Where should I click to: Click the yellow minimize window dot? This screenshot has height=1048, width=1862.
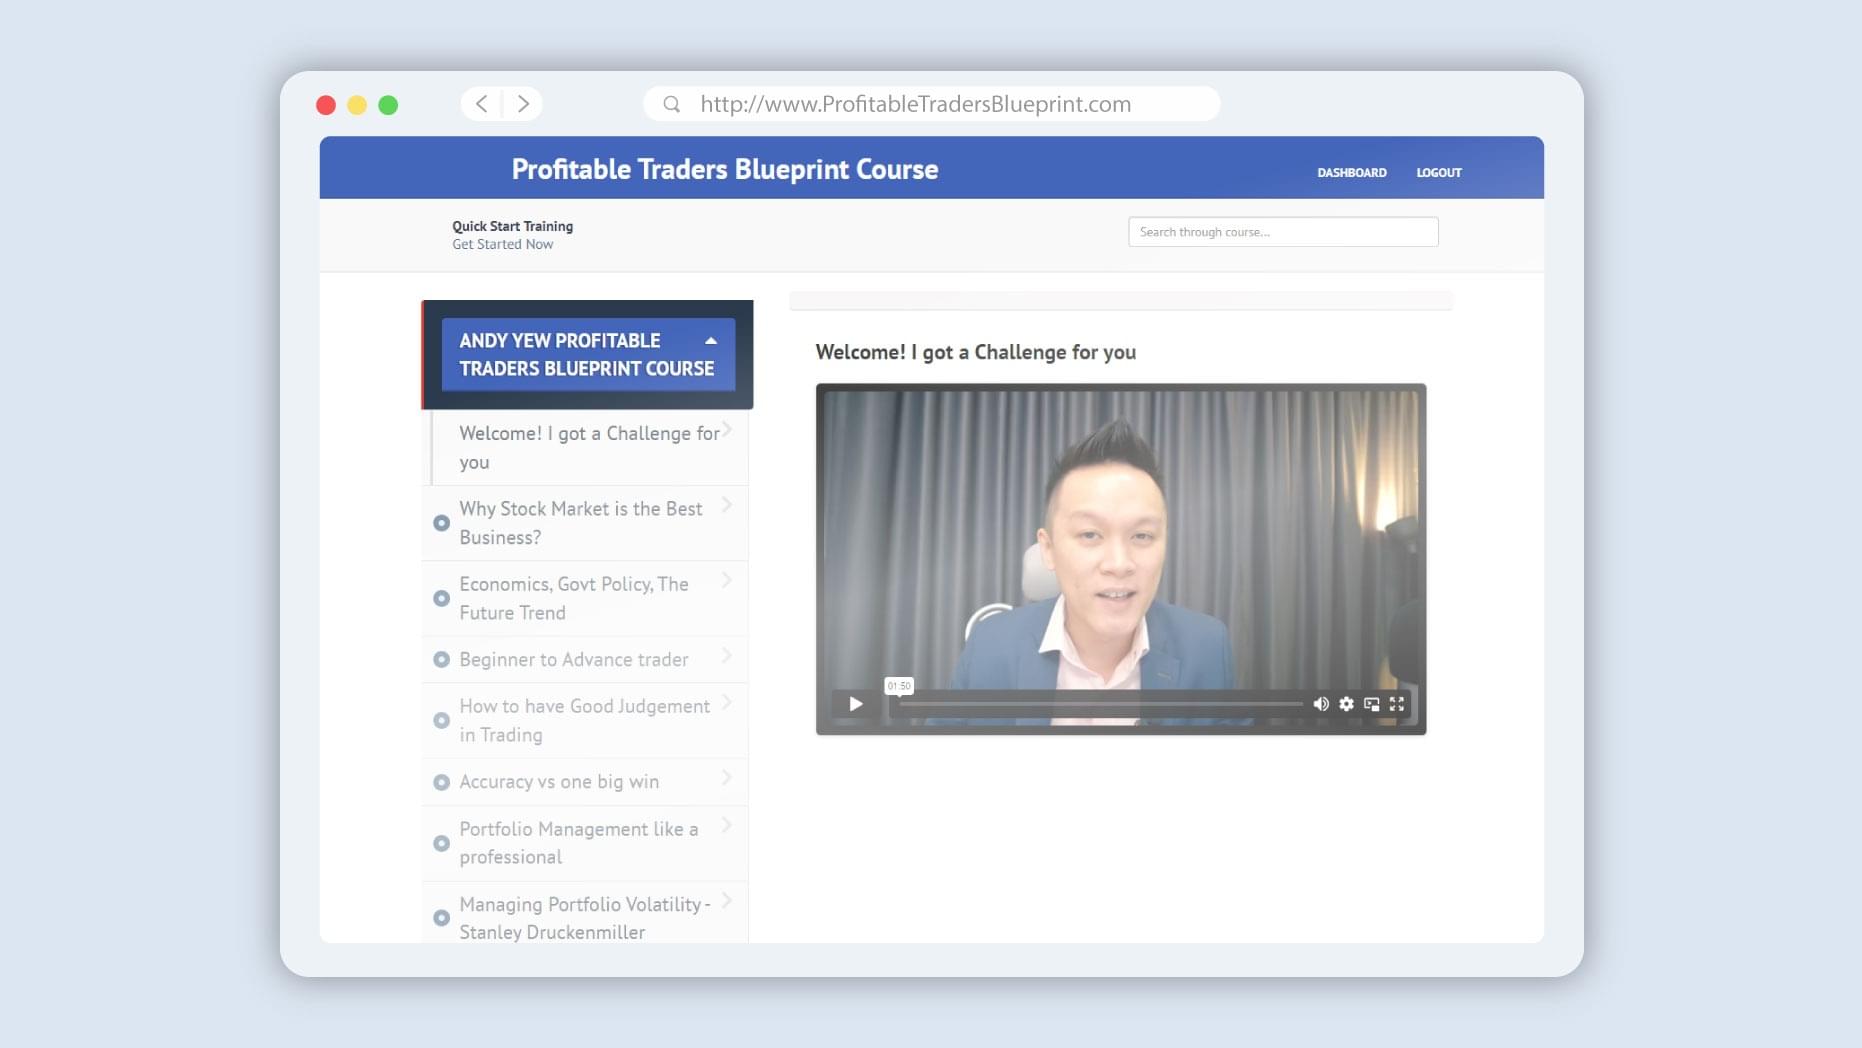pos(357,105)
